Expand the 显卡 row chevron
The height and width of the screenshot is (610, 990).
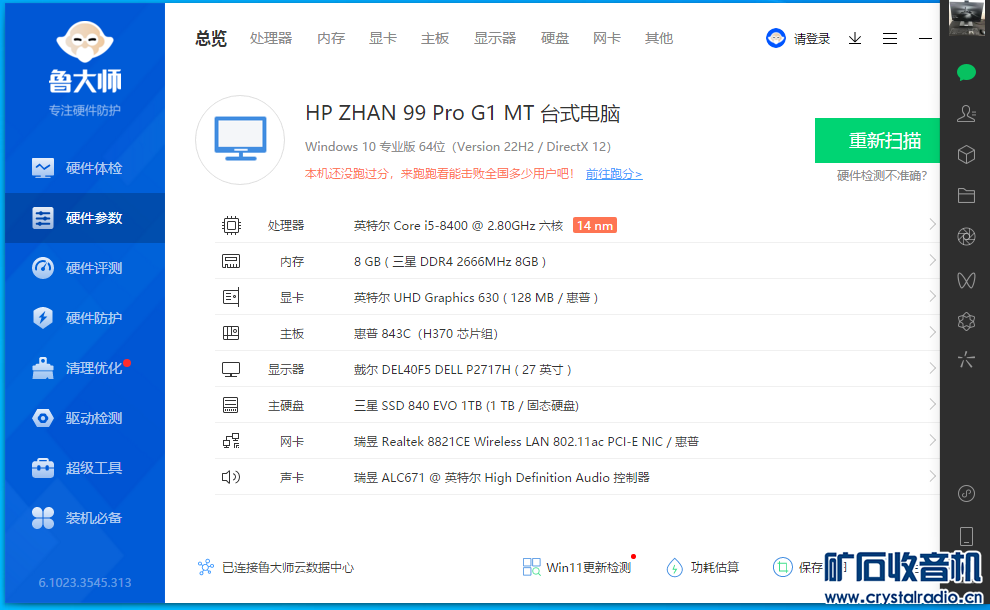tap(933, 296)
